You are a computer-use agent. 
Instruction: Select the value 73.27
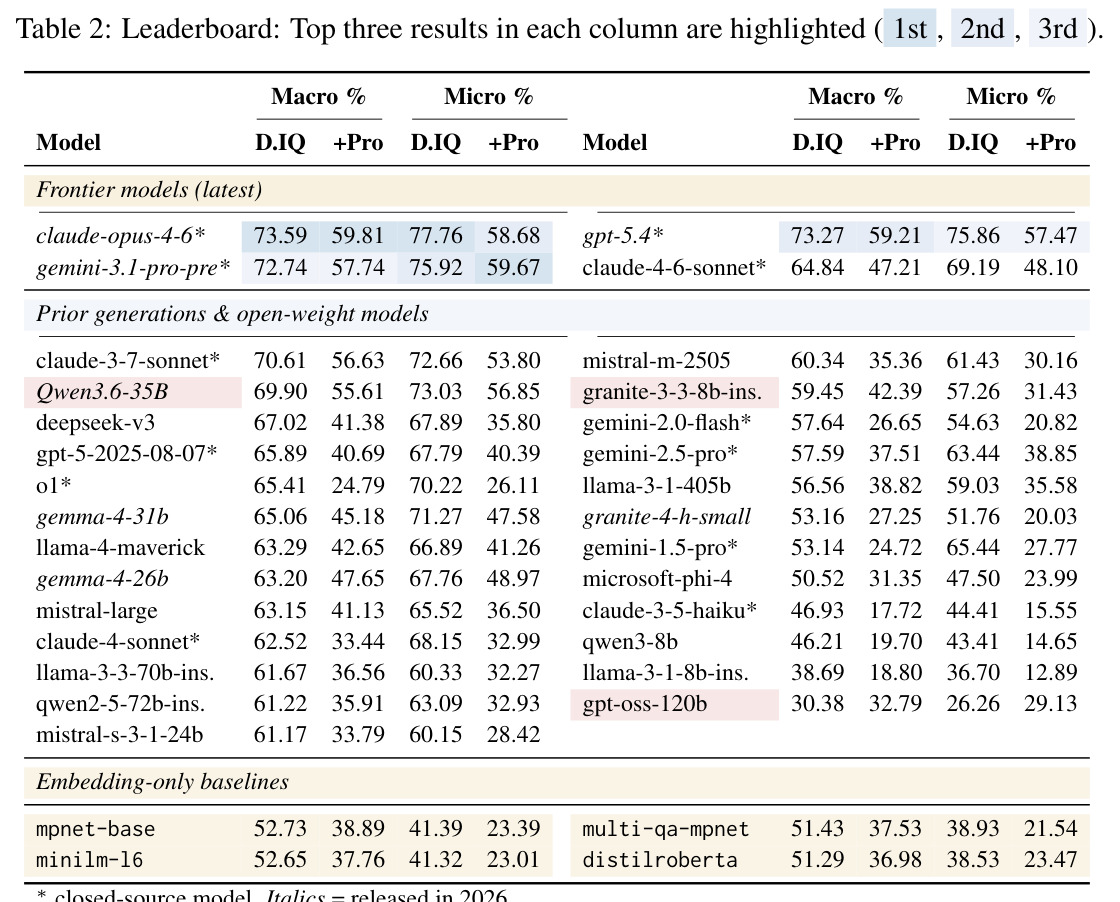(817, 236)
